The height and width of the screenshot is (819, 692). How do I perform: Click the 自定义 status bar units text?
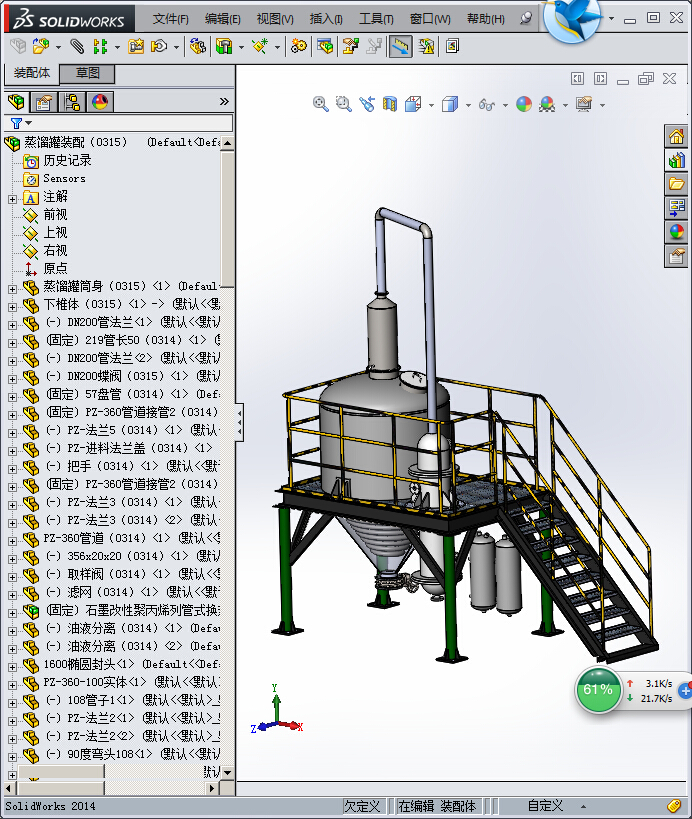click(x=545, y=806)
